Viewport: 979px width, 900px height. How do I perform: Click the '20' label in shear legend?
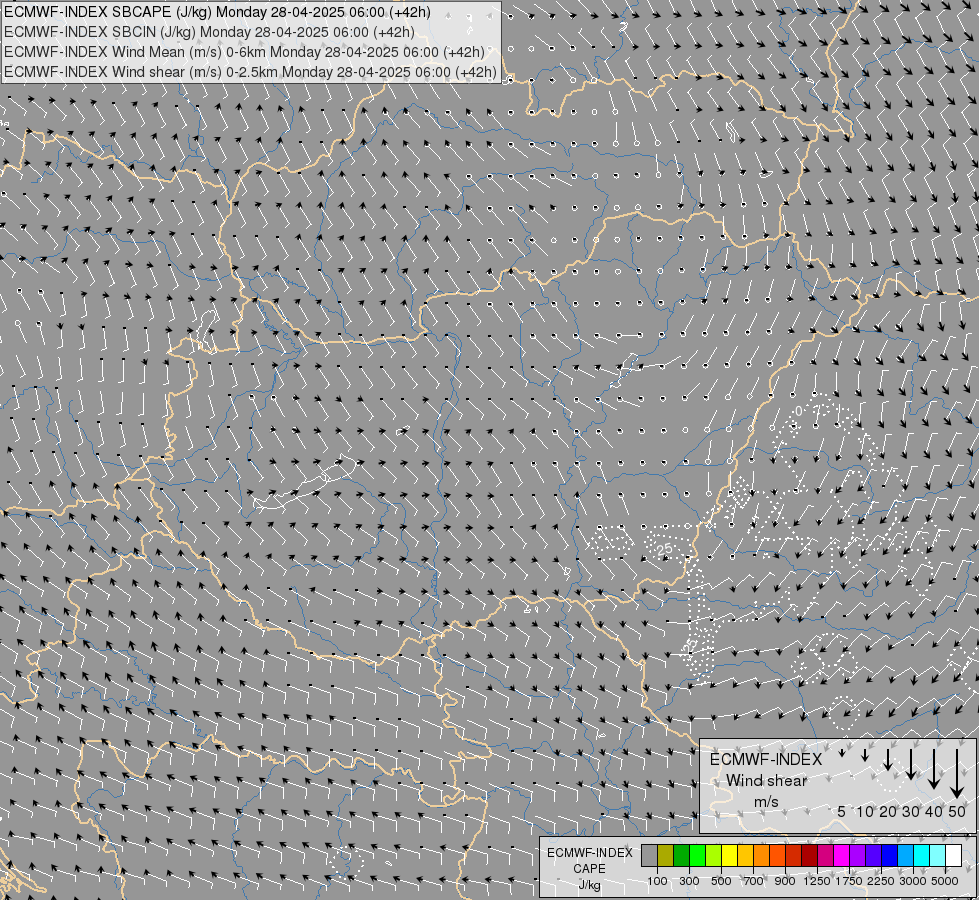(x=888, y=811)
